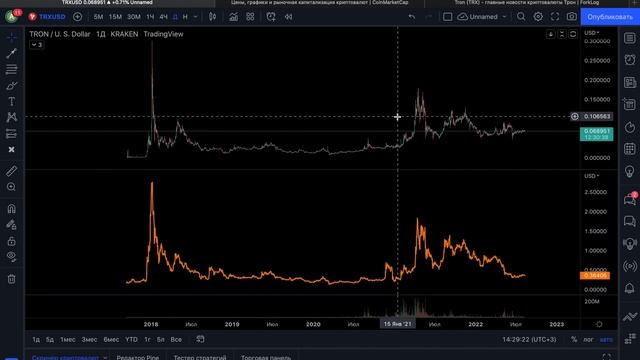640x360 pixels.
Task: Open the Редактор Pine tab
Action: point(138,357)
